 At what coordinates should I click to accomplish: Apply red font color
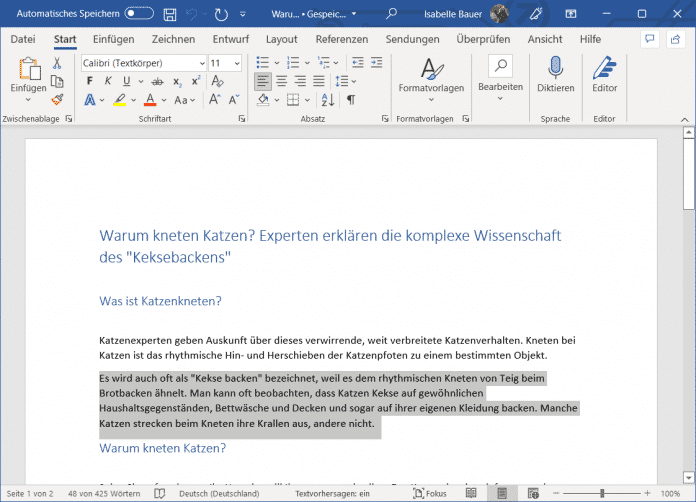pyautogui.click(x=150, y=100)
